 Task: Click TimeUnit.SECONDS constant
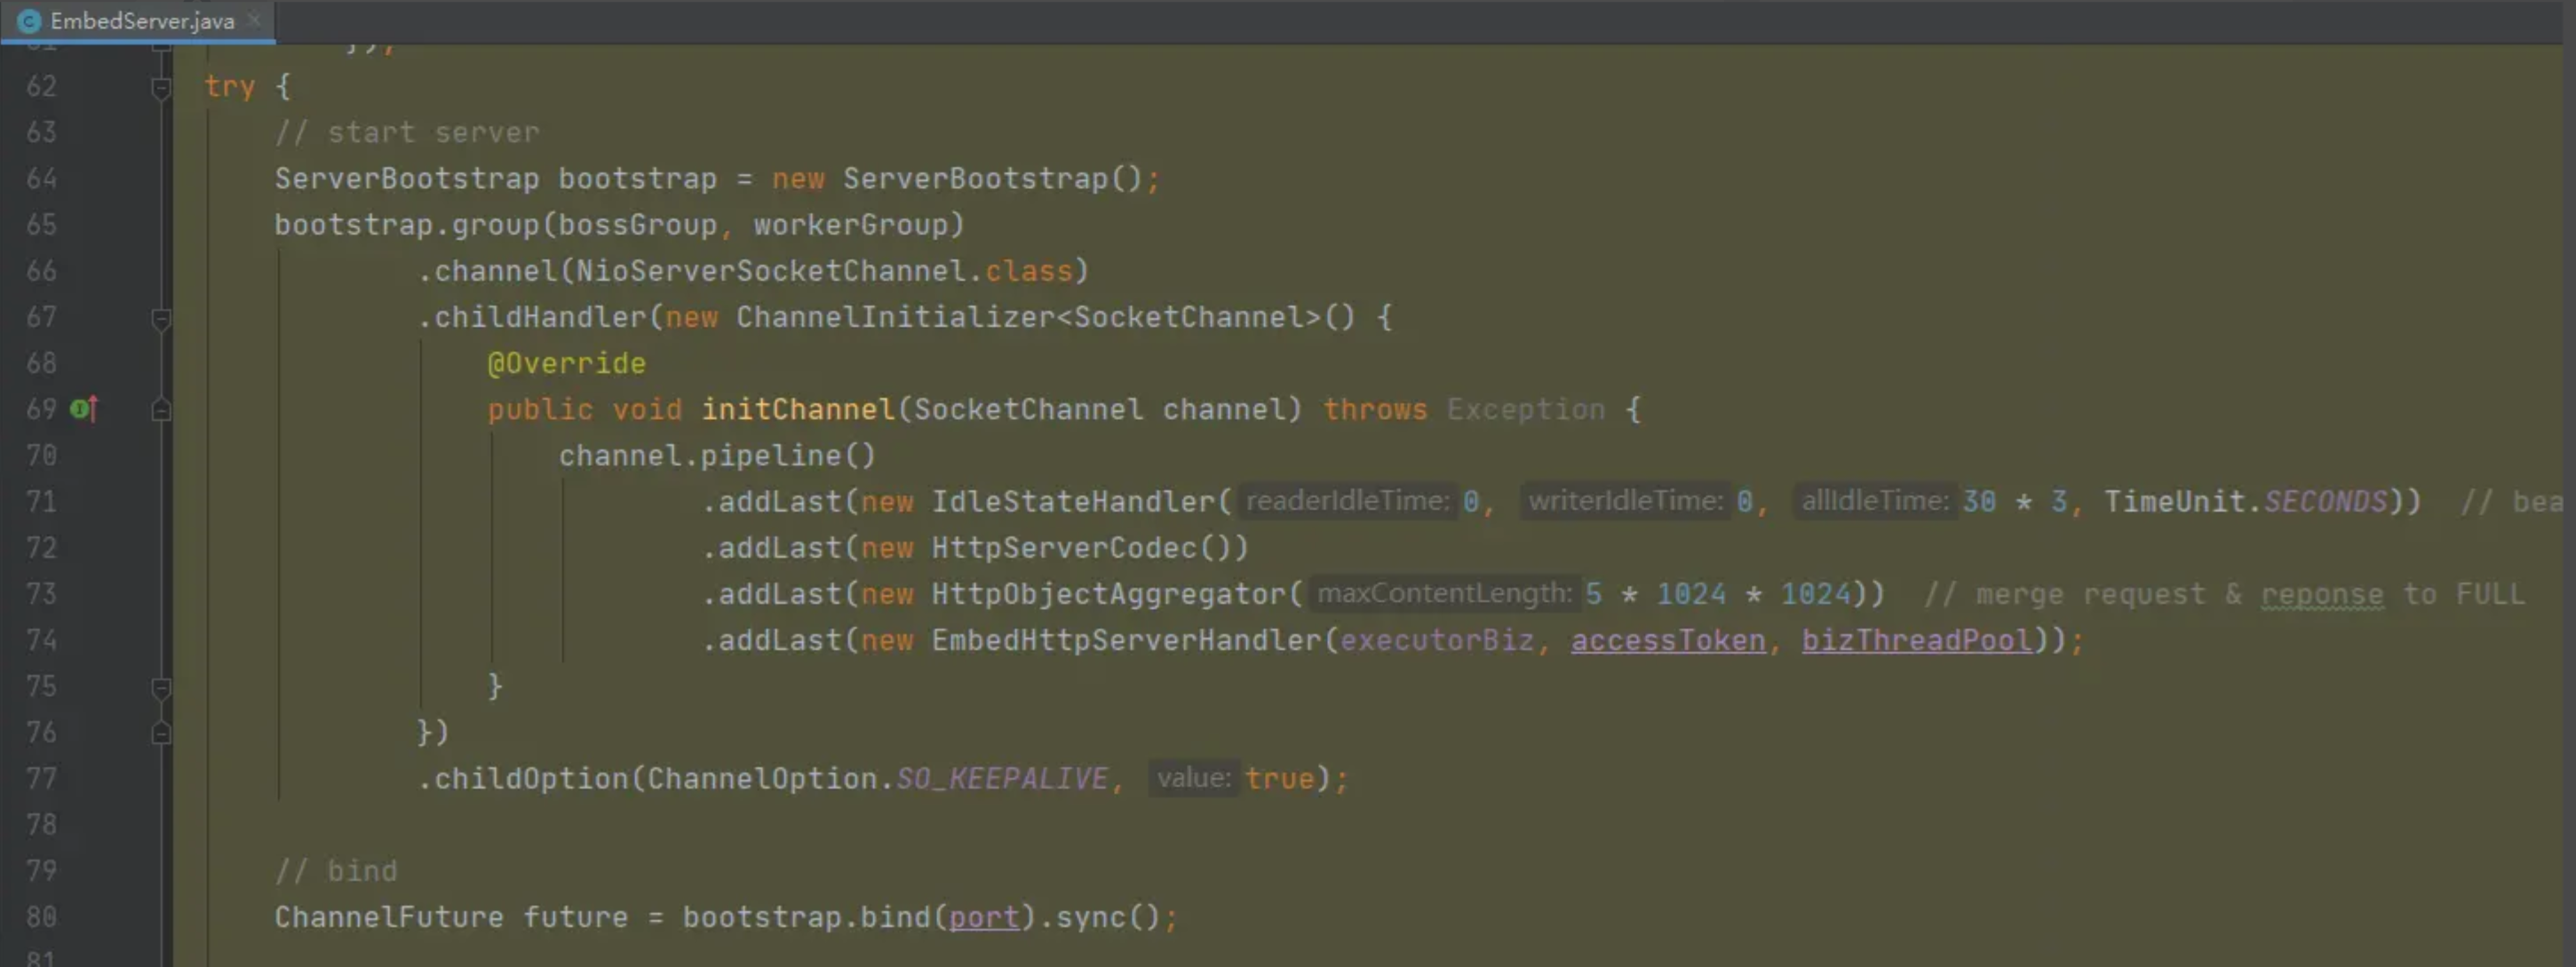2245,502
